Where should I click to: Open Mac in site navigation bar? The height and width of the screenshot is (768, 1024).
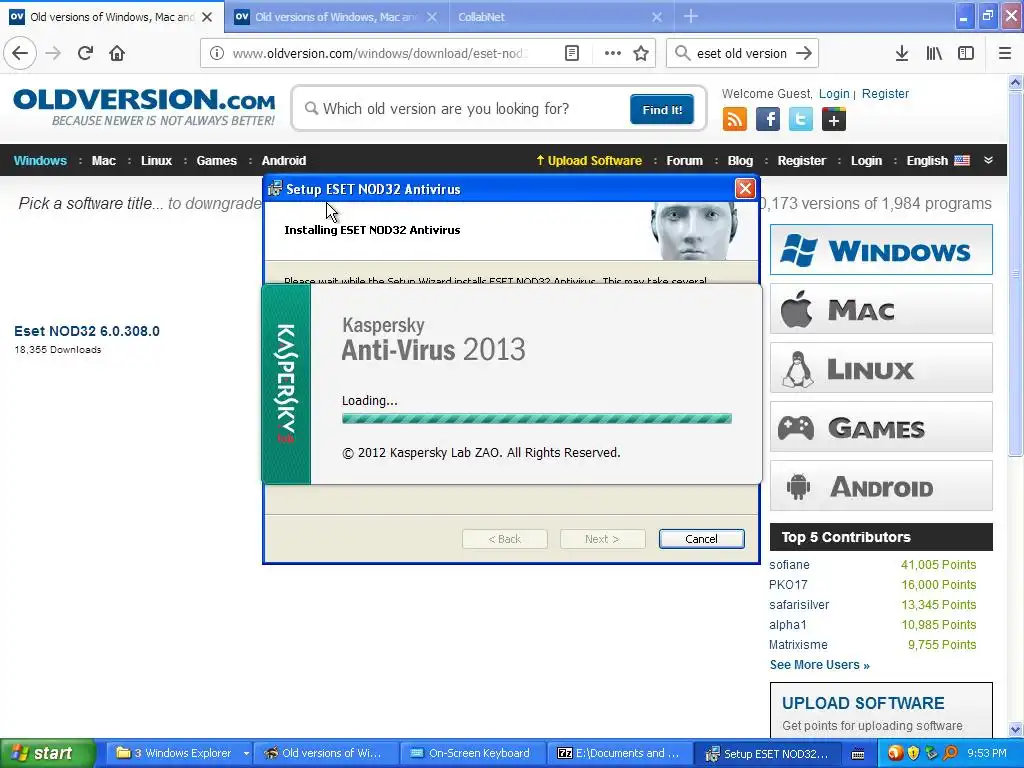103,160
